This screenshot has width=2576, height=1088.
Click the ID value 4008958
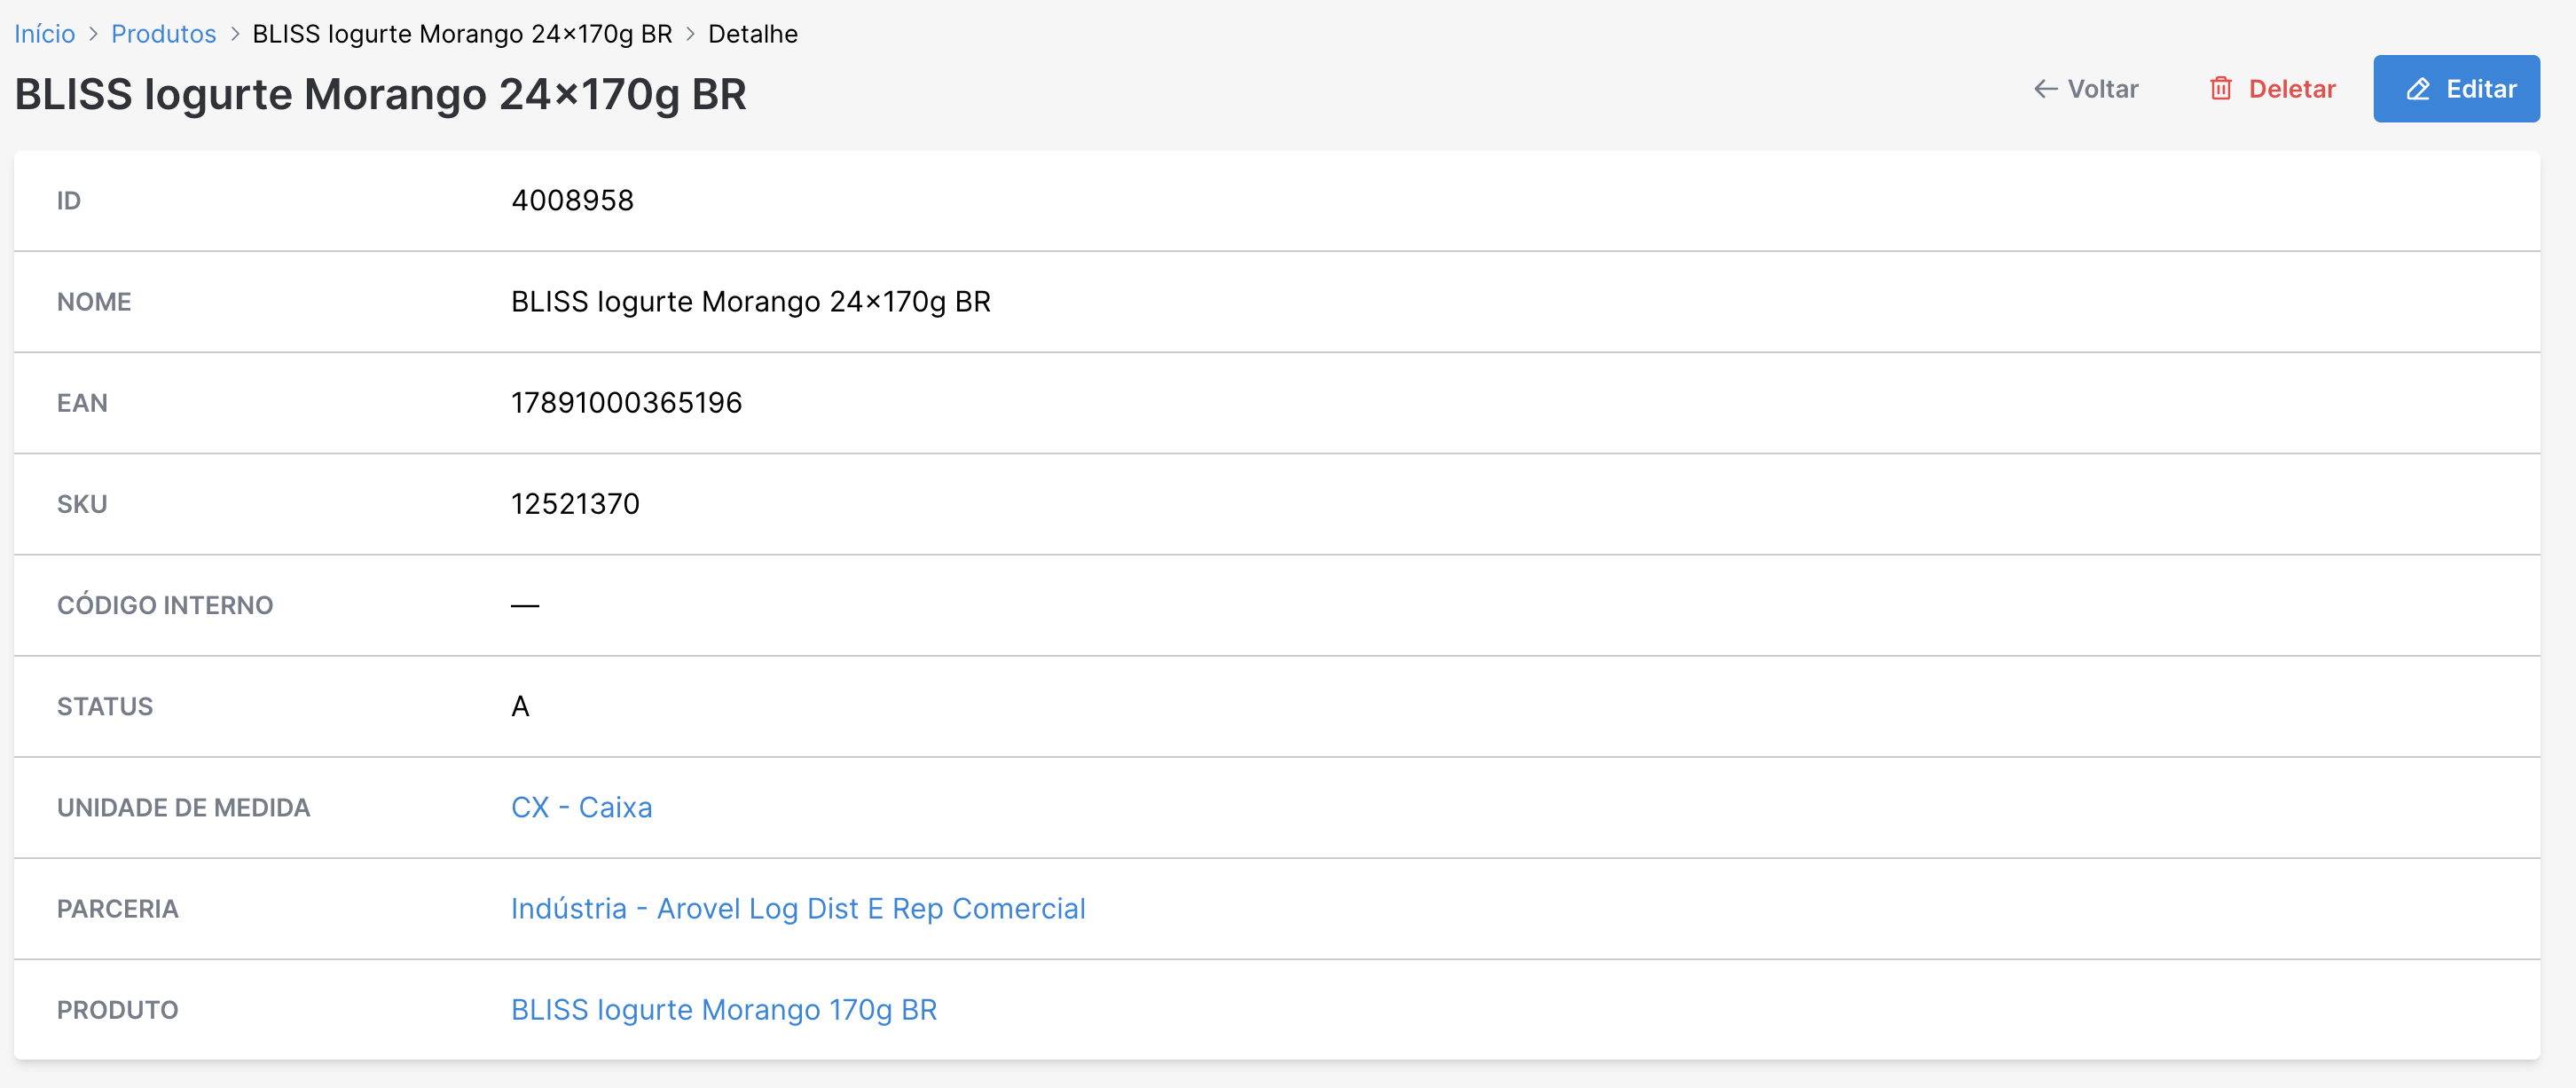click(x=572, y=201)
